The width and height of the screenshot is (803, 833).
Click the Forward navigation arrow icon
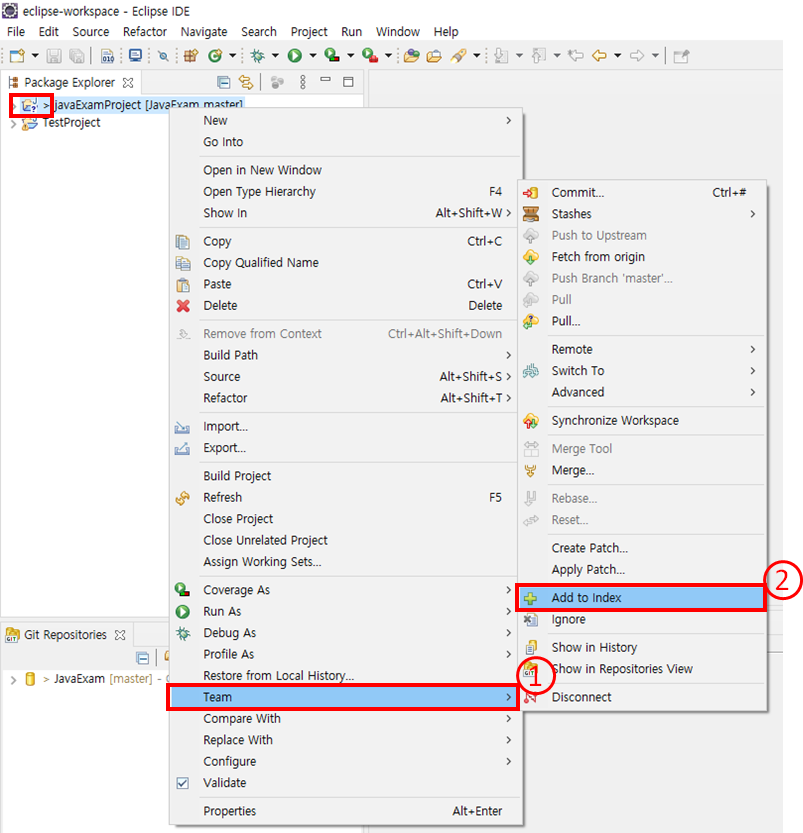tap(637, 56)
